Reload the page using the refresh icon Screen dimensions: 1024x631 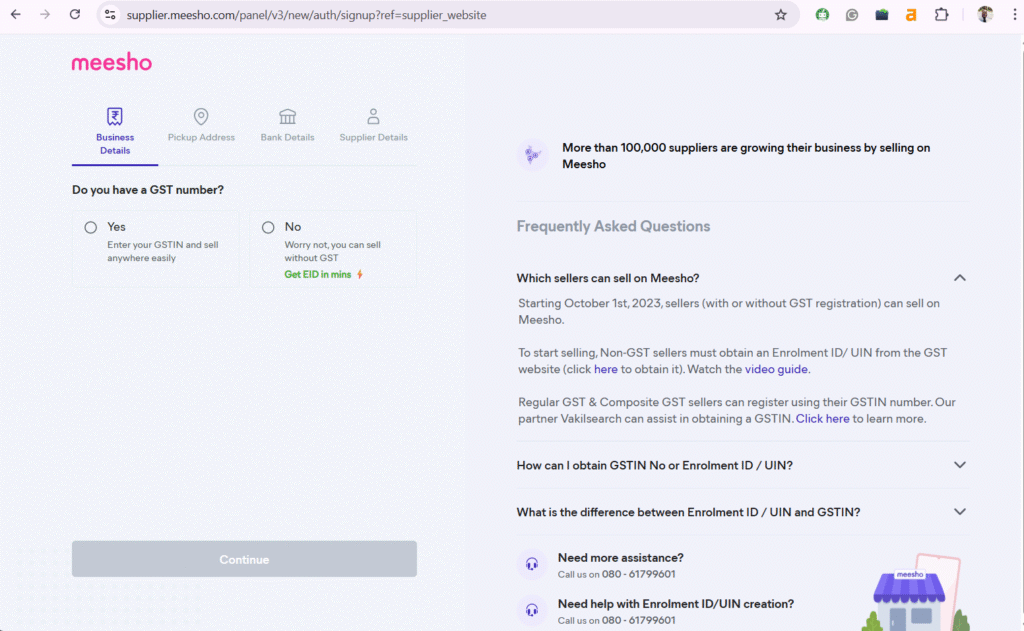[x=75, y=15]
